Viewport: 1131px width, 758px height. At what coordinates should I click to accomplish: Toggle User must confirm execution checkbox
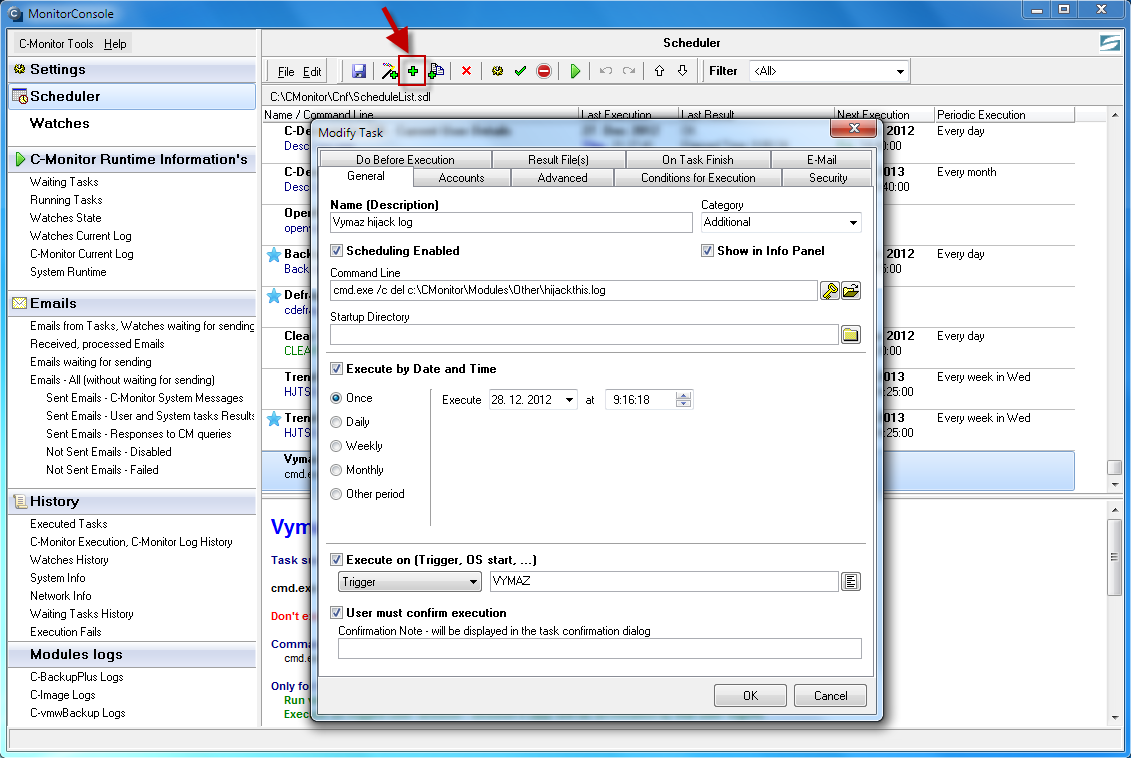336,613
